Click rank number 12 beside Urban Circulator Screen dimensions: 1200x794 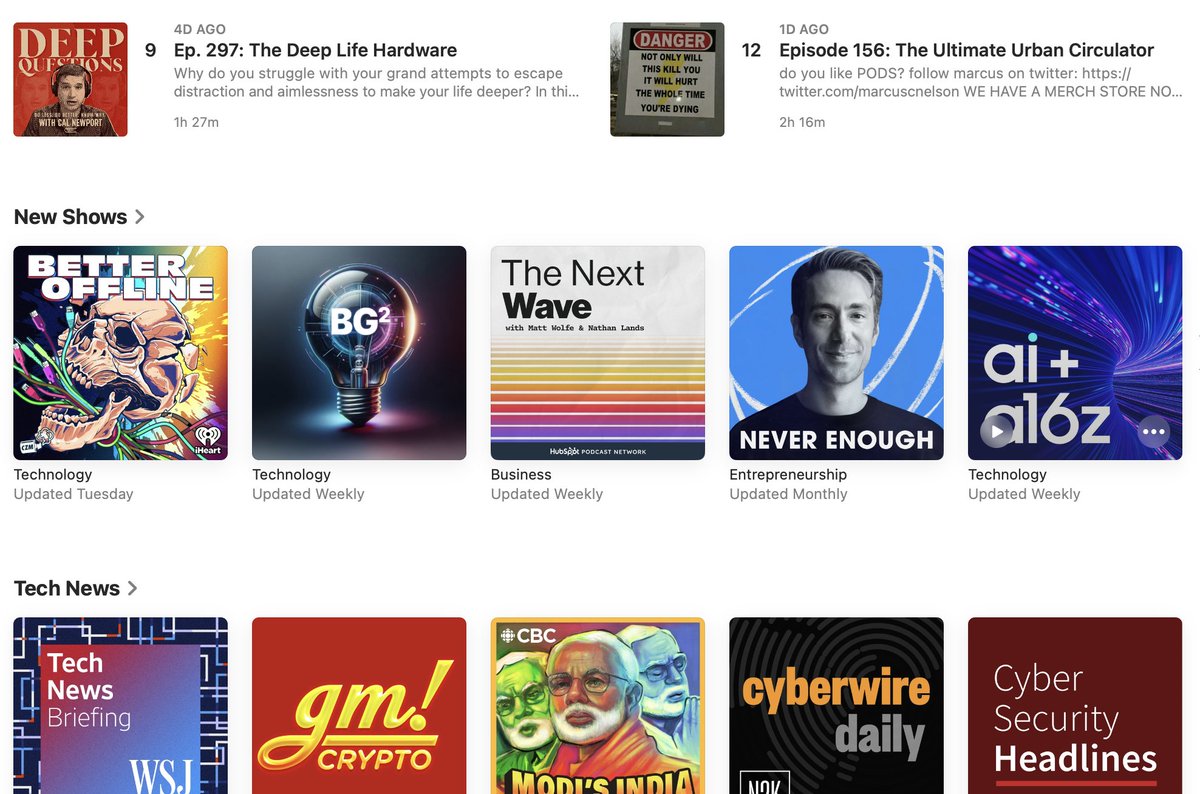tap(751, 50)
